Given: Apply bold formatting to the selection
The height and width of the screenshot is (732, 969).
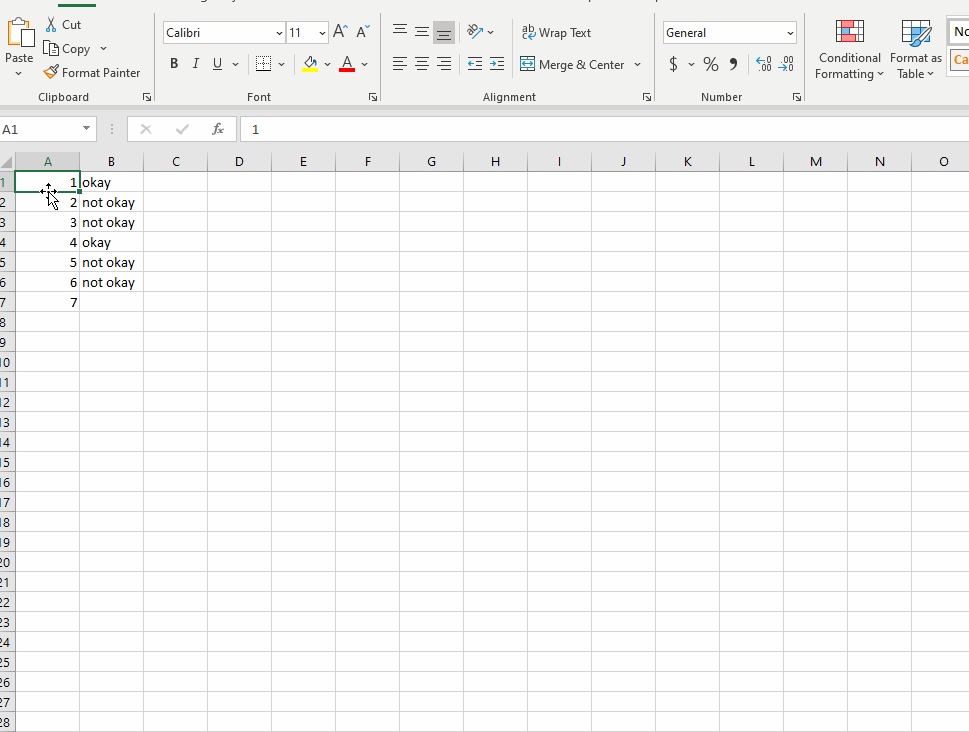Looking at the screenshot, I should point(175,63).
